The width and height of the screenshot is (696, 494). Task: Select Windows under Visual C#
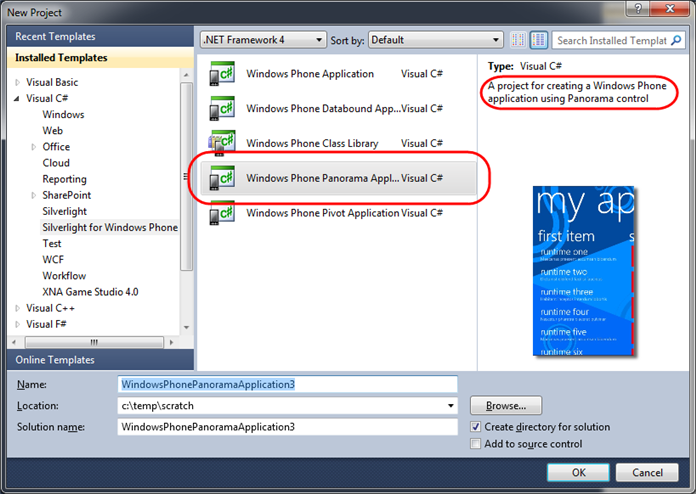[63, 115]
